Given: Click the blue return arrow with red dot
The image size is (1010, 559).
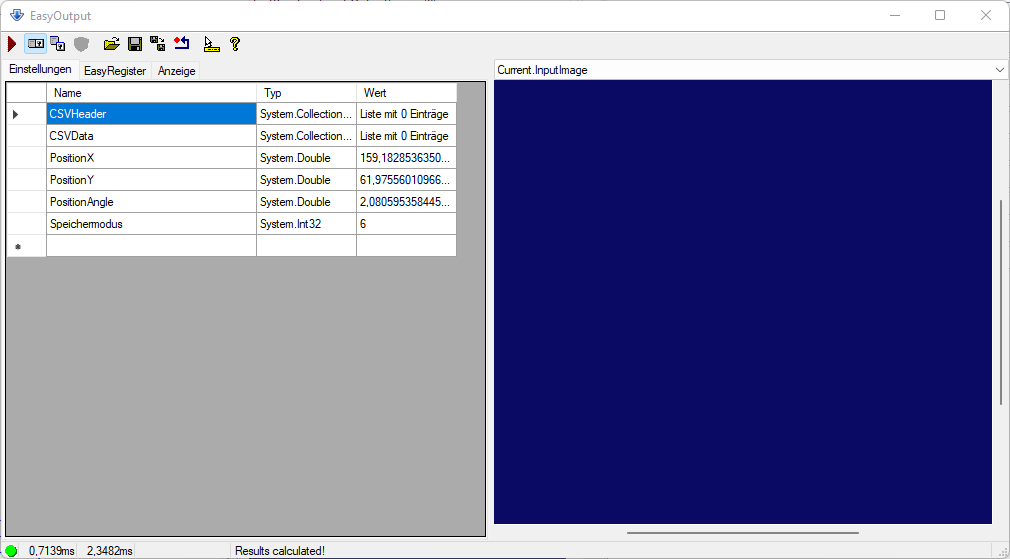Looking at the screenshot, I should coord(181,44).
